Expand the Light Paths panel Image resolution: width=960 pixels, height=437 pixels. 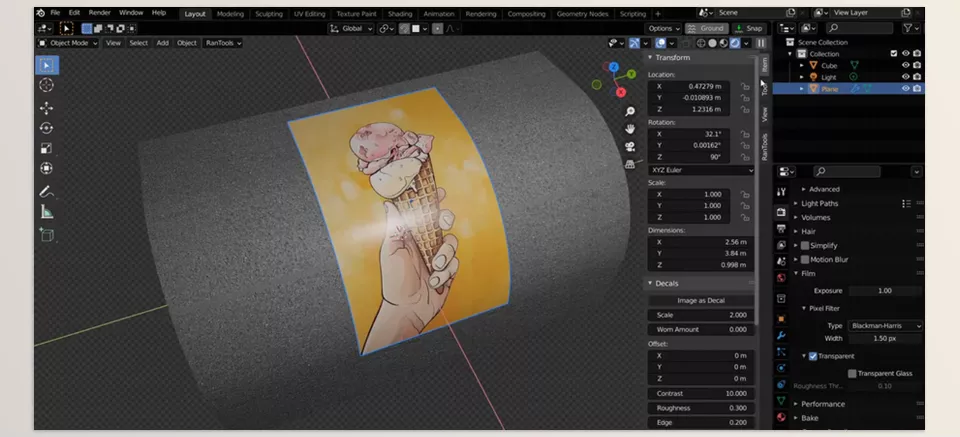[795, 204]
